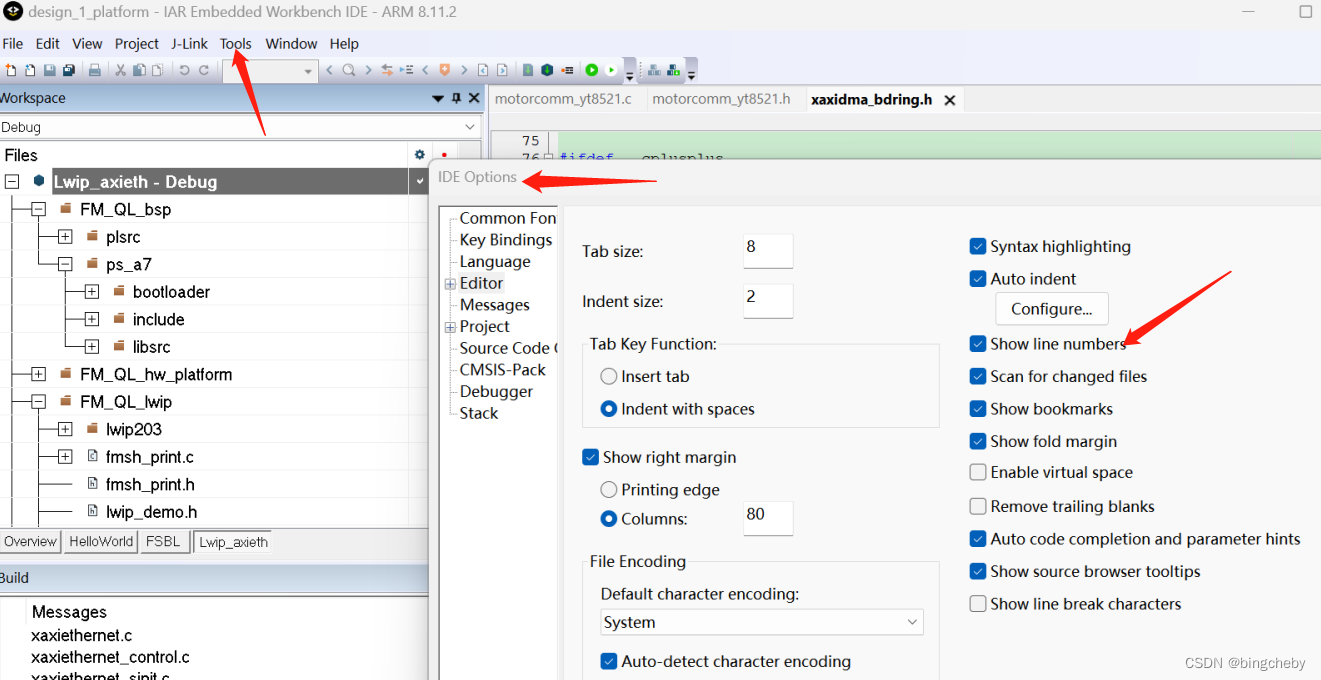This screenshot has width=1321, height=680.
Task: Select the Insert tab radio button
Action: point(608,377)
